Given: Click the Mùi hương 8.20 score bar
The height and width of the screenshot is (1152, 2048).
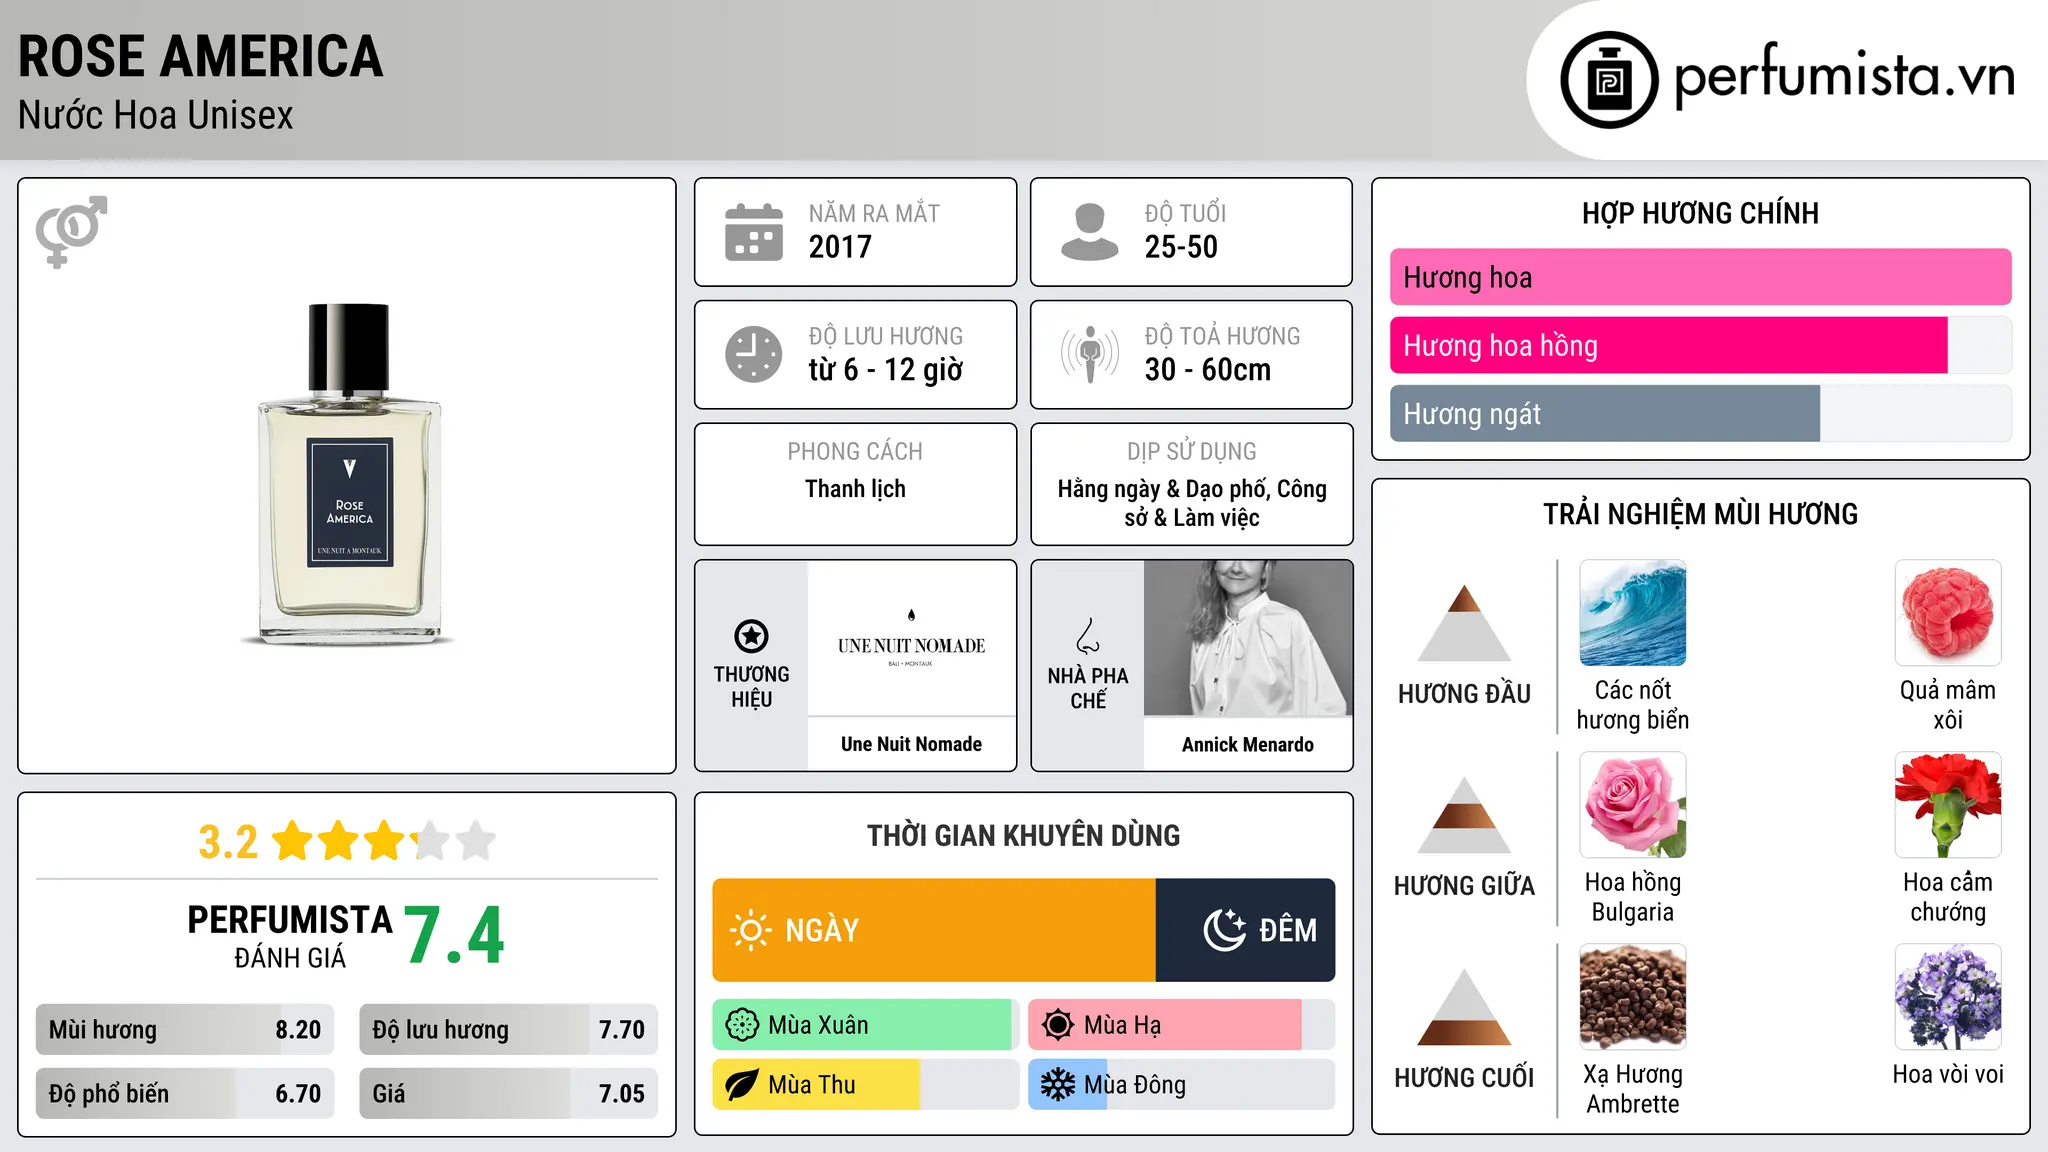Looking at the screenshot, I should pos(185,1029).
